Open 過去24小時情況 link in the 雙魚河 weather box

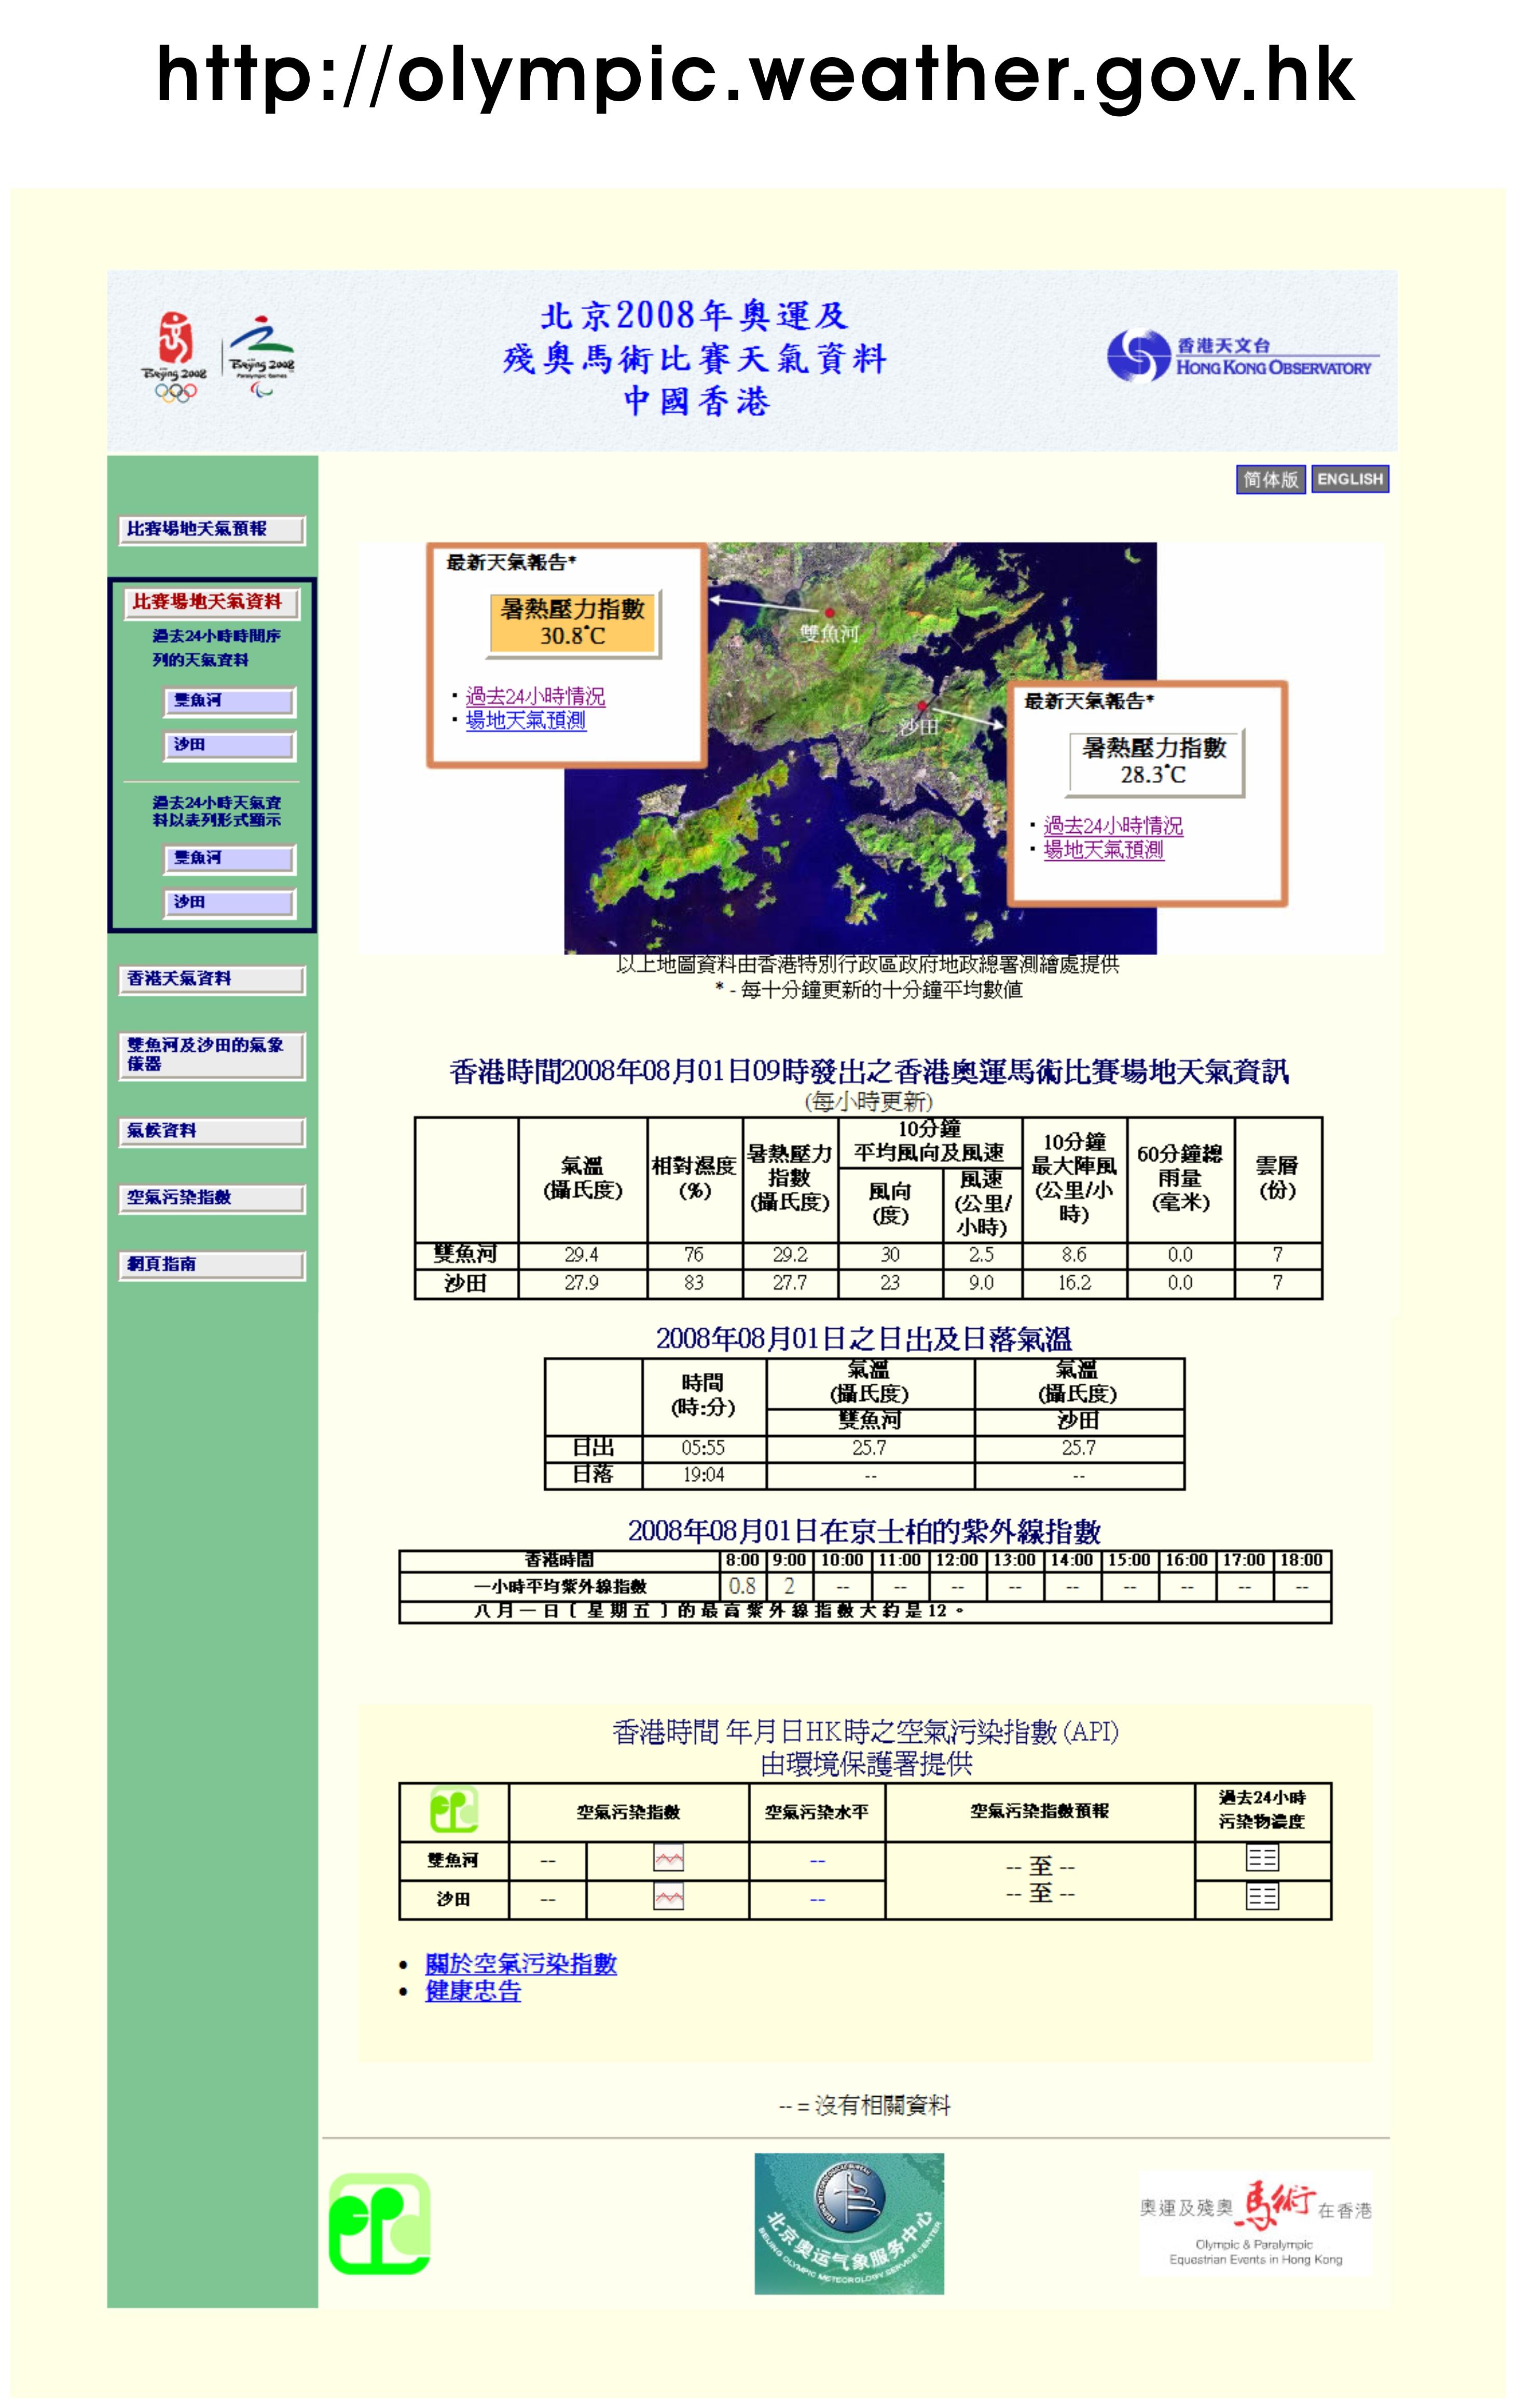(x=535, y=696)
